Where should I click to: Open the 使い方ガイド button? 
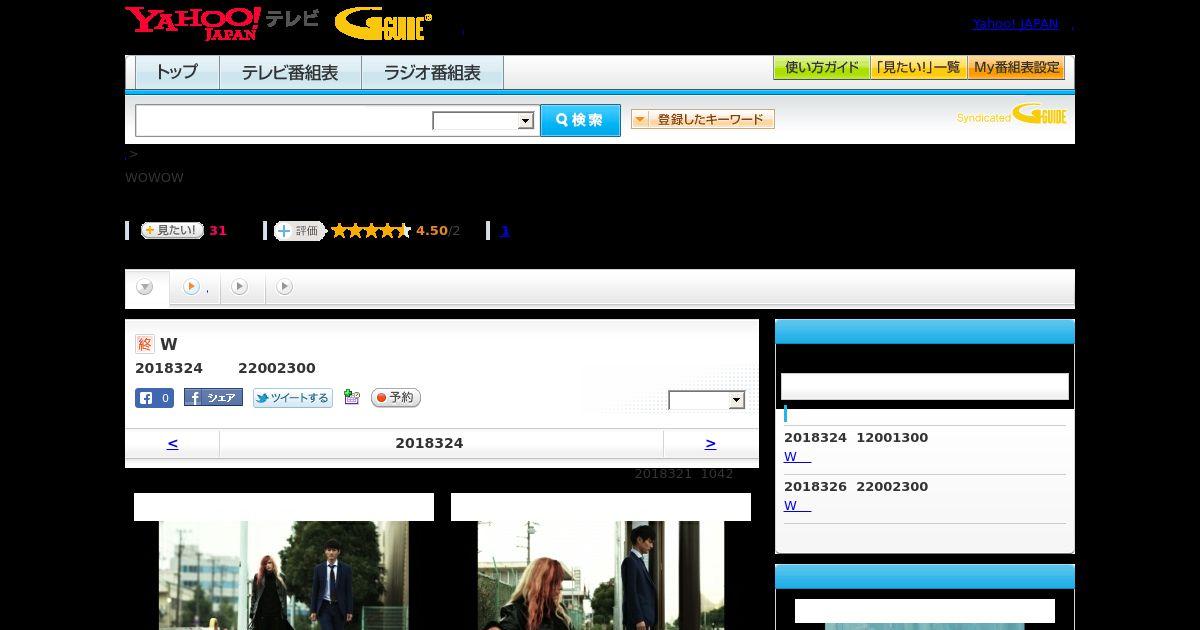click(821, 68)
